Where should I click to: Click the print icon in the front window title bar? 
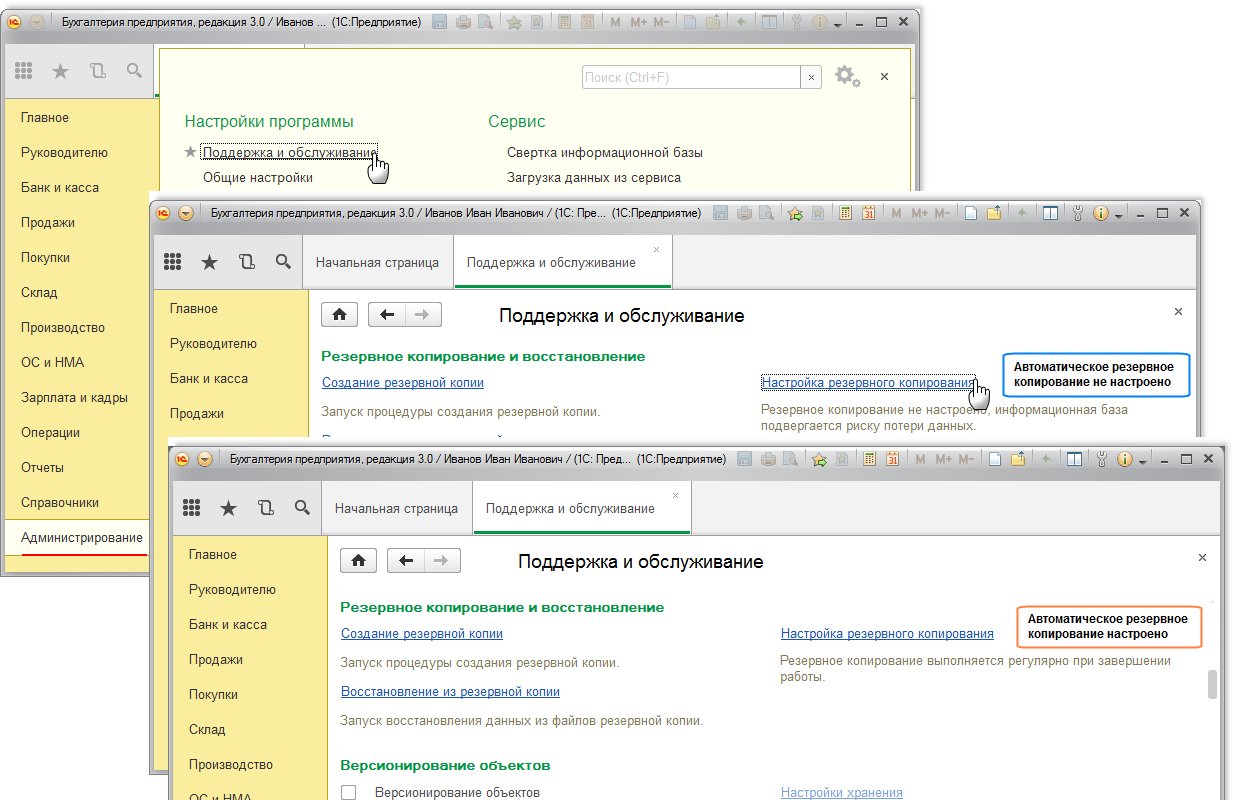[x=767, y=460]
